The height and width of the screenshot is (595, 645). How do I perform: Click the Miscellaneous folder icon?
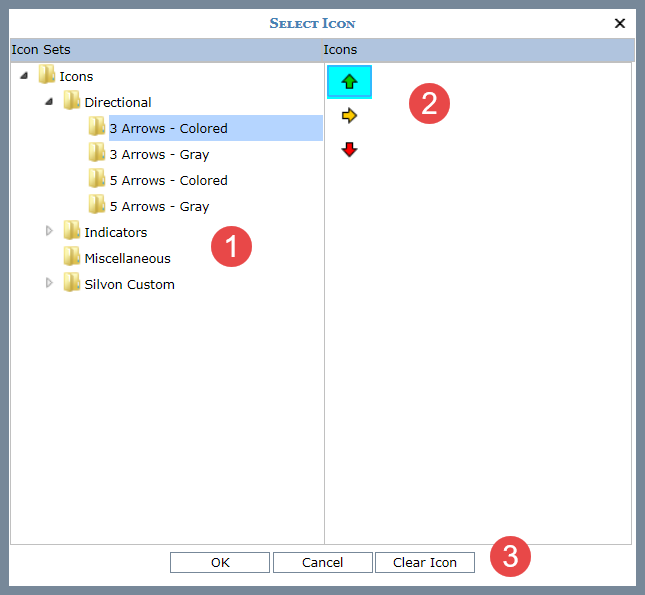pyautogui.click(x=72, y=257)
